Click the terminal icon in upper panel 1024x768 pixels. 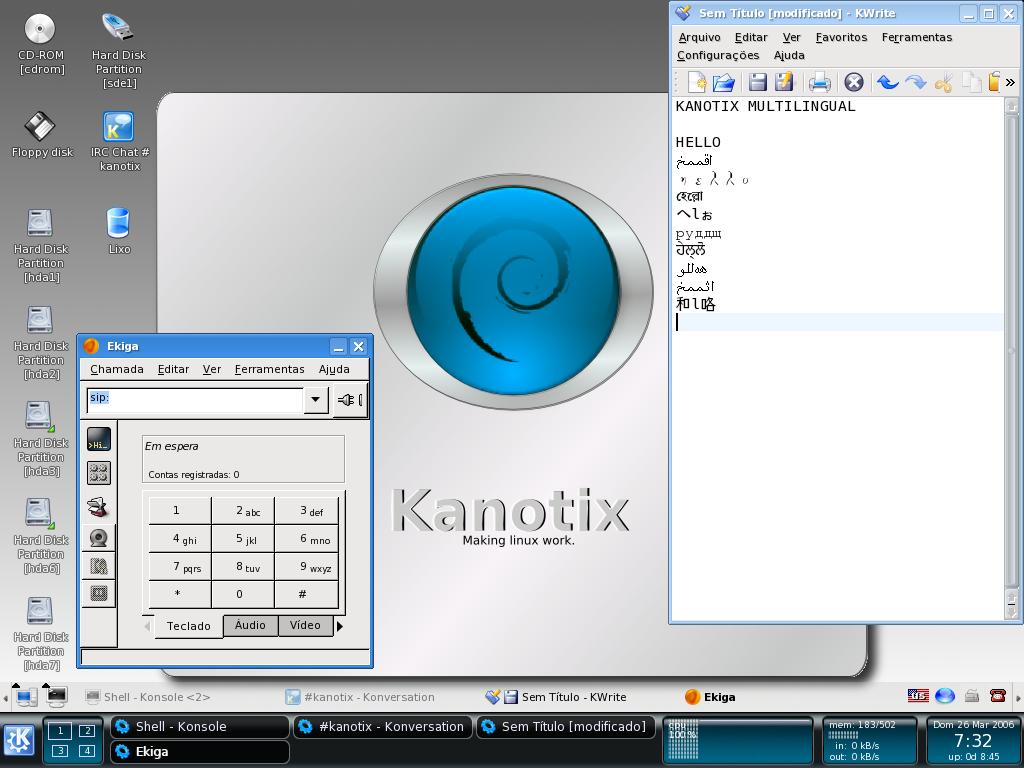click(x=56, y=697)
